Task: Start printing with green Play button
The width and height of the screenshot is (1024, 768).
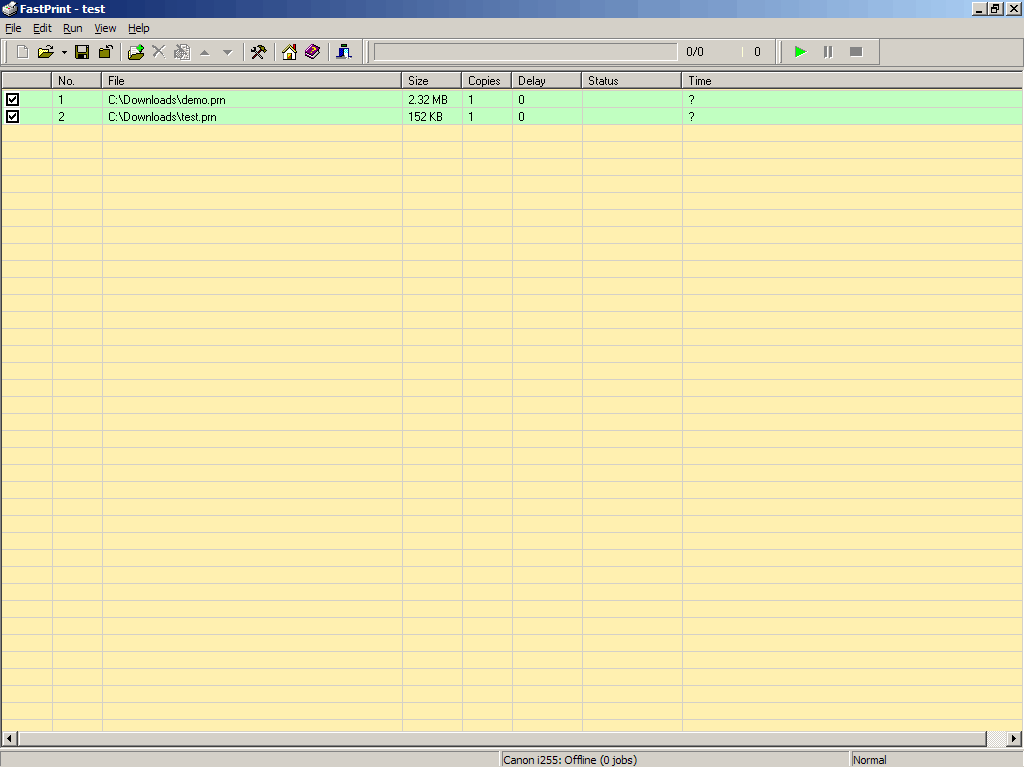Action: tap(800, 52)
